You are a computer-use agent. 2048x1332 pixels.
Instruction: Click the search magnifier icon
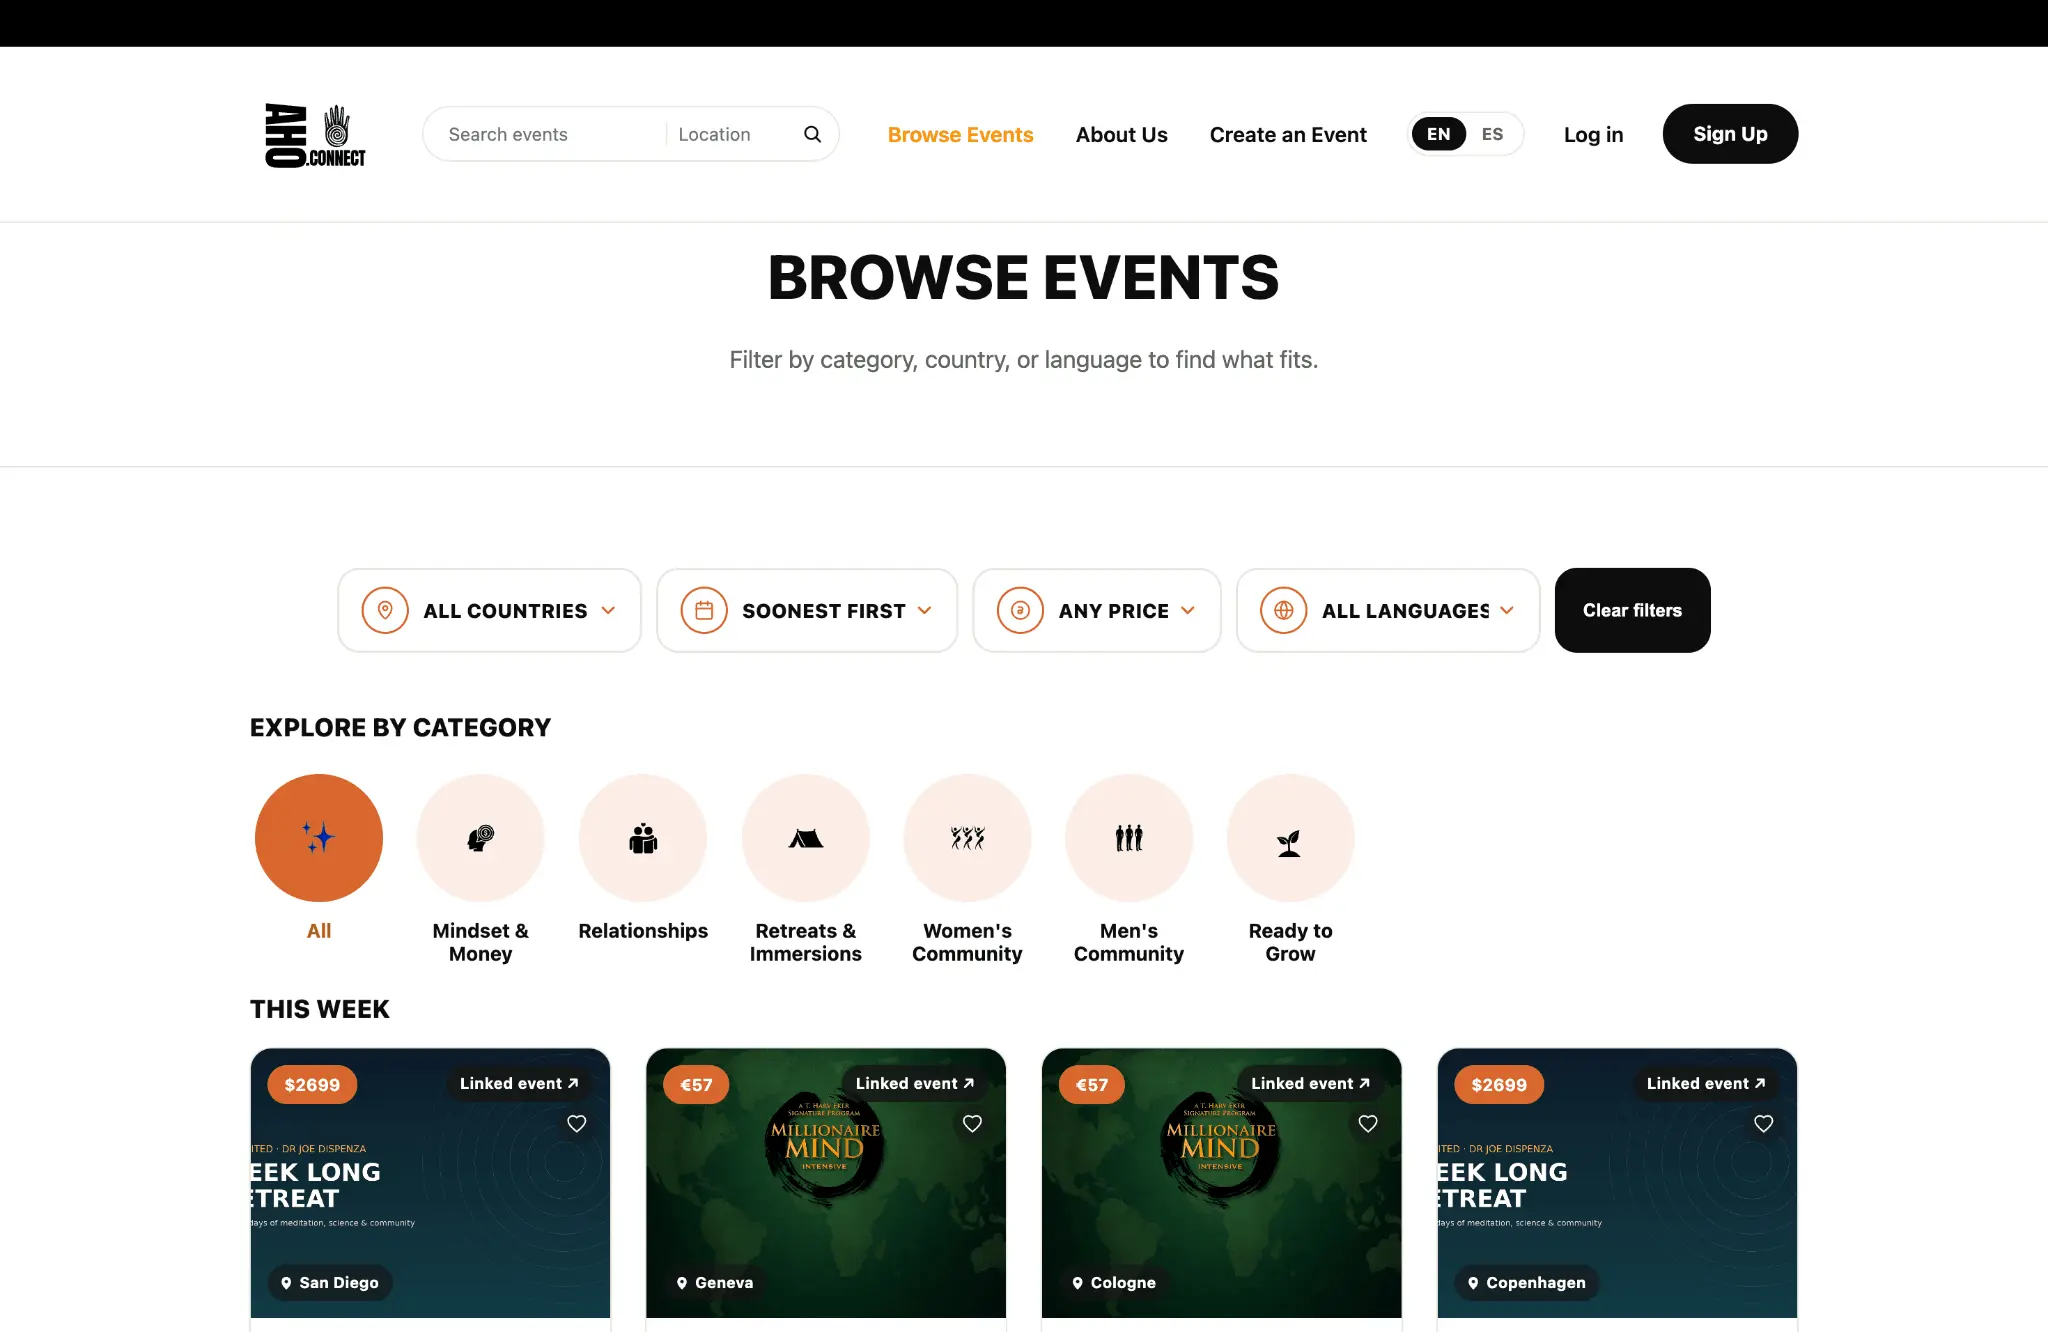[x=812, y=134]
